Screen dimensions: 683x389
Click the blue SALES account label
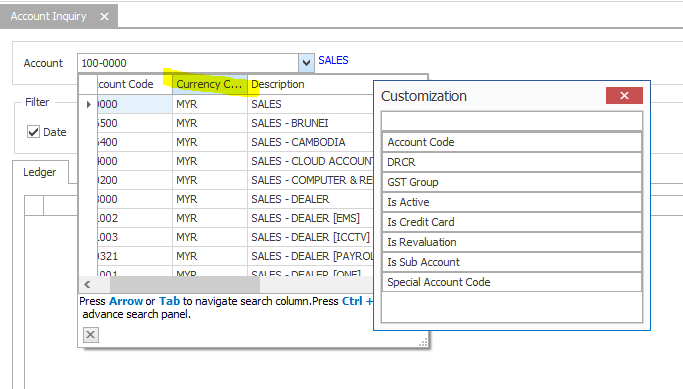click(333, 60)
